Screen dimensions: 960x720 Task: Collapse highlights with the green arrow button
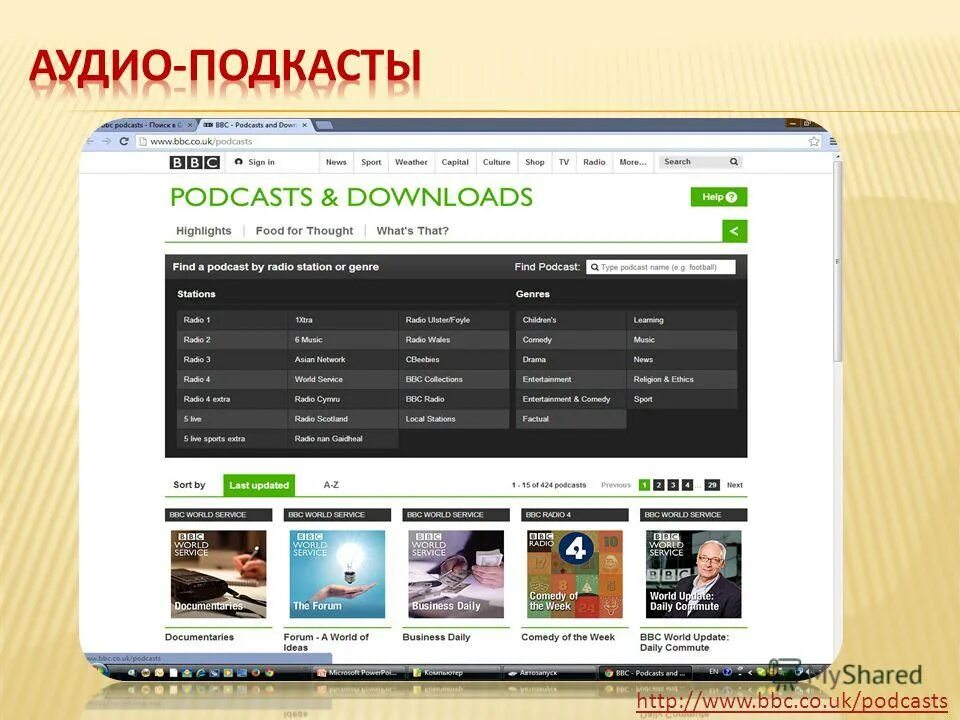click(735, 231)
